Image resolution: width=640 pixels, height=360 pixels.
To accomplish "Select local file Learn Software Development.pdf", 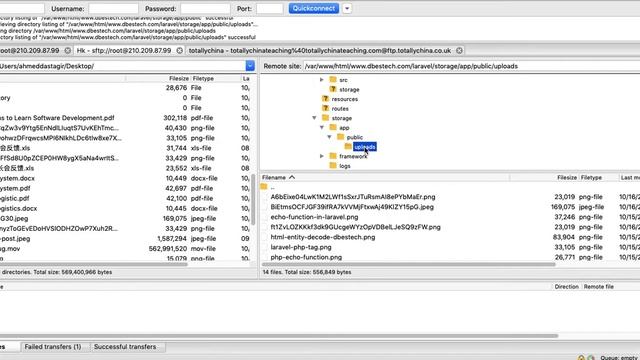I will coord(57,118).
